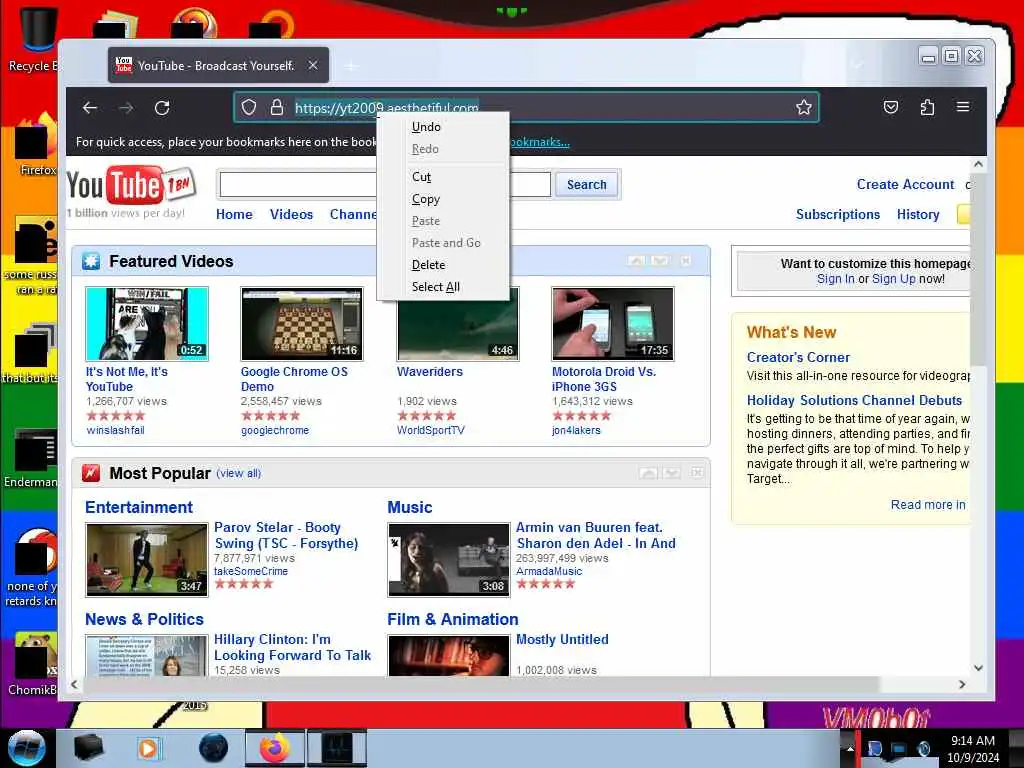This screenshot has height=768, width=1024.
Task: Open the Film & Animation category heading
Action: pos(453,619)
